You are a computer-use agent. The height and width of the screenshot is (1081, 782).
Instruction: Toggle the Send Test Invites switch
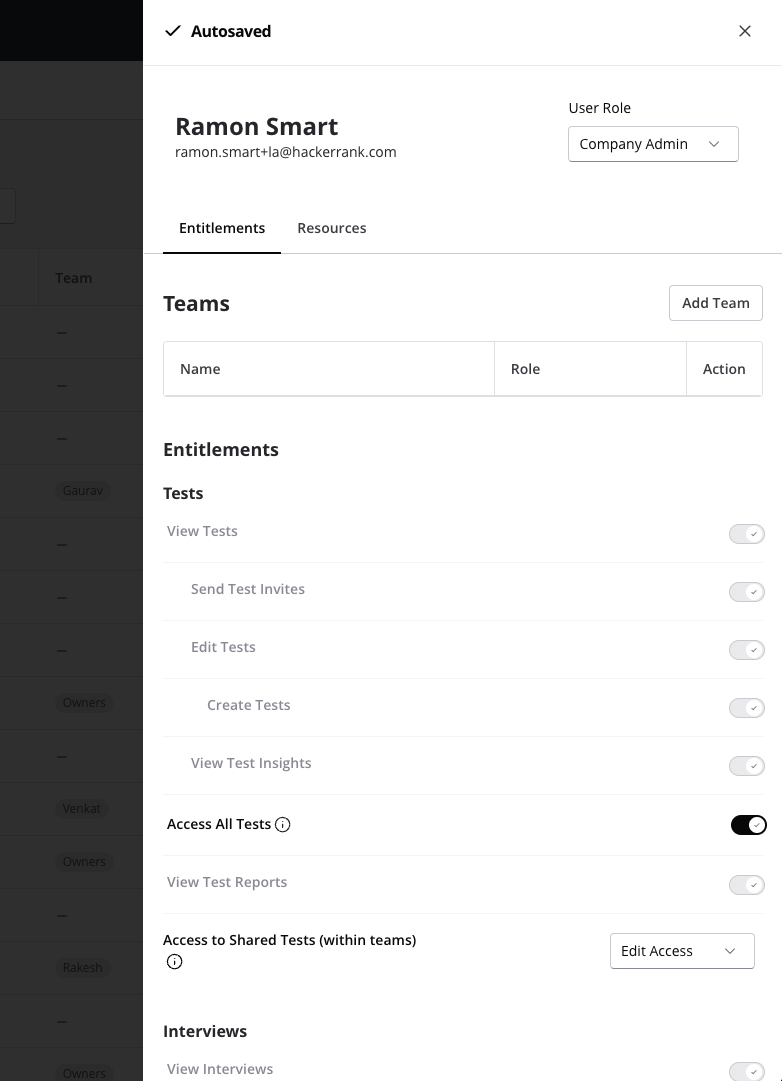pos(747,592)
